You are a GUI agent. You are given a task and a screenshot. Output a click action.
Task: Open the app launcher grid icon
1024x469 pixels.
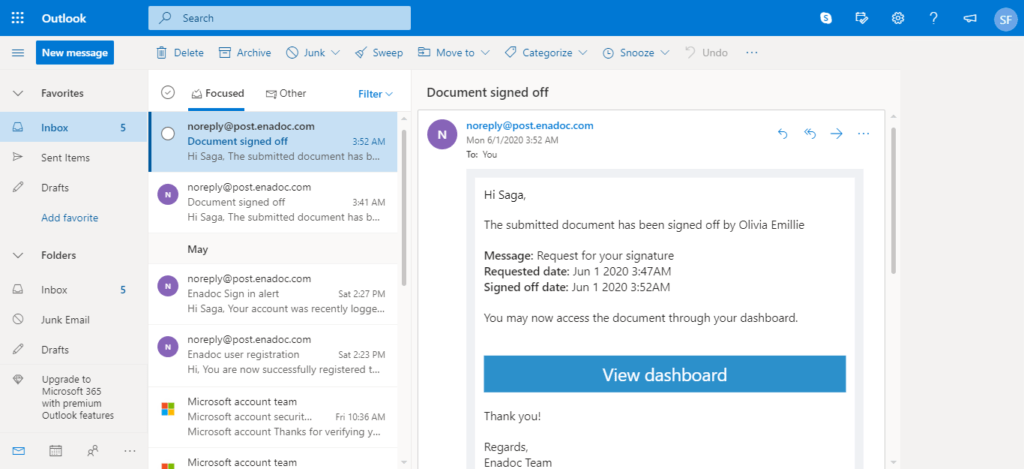point(18,18)
